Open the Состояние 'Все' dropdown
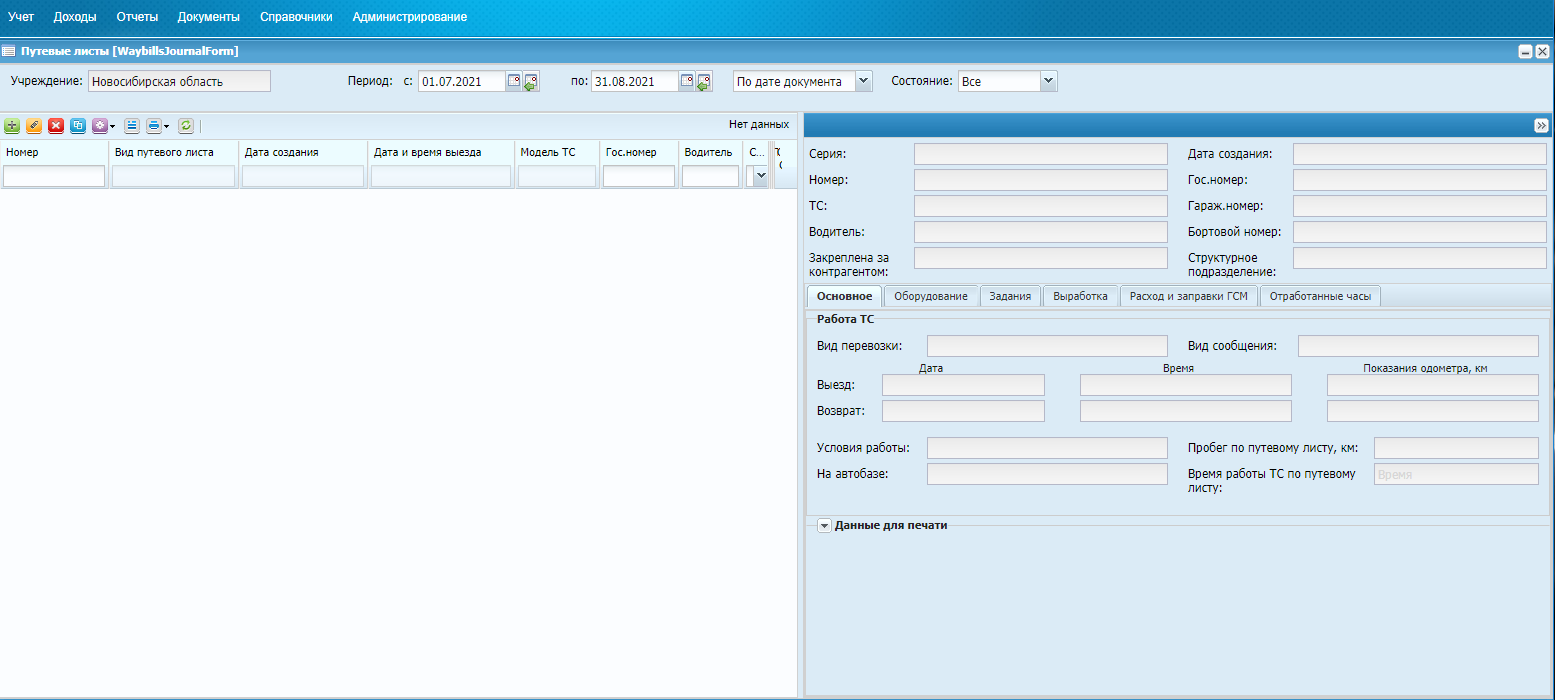Viewport: 1555px width, 700px height. pos(1048,81)
